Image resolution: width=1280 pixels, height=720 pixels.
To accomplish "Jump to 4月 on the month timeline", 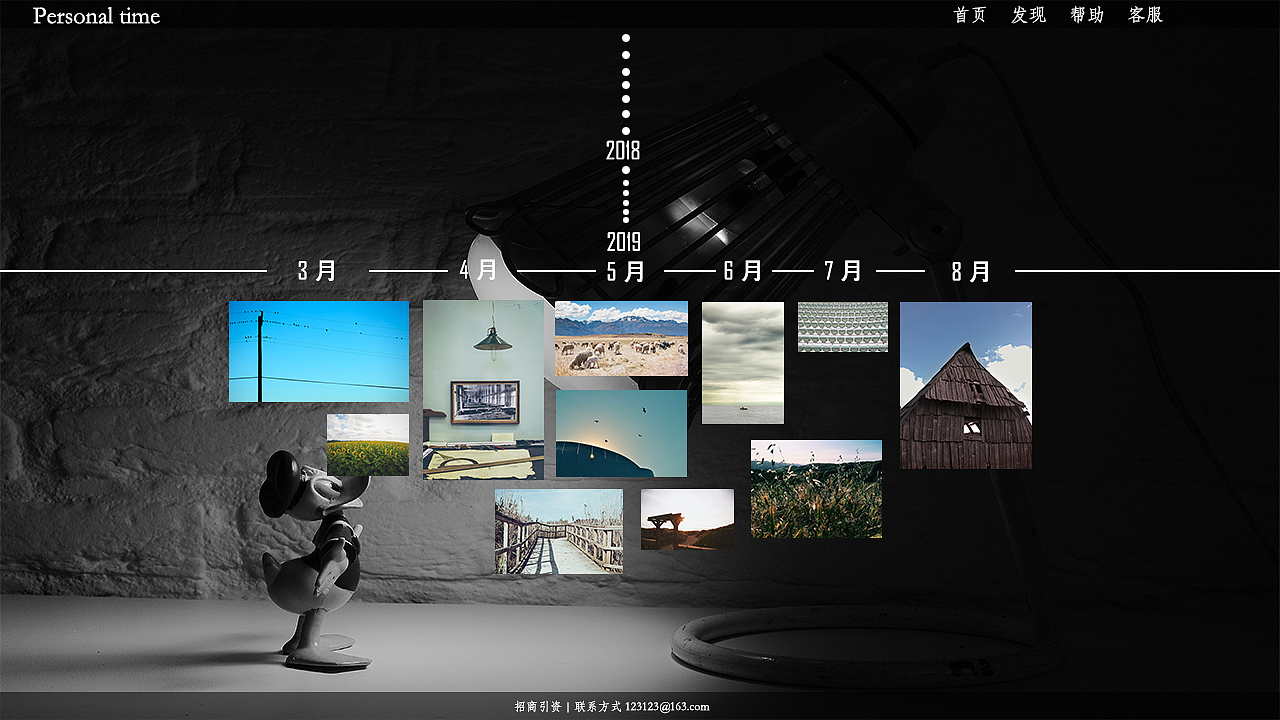I will [x=479, y=270].
